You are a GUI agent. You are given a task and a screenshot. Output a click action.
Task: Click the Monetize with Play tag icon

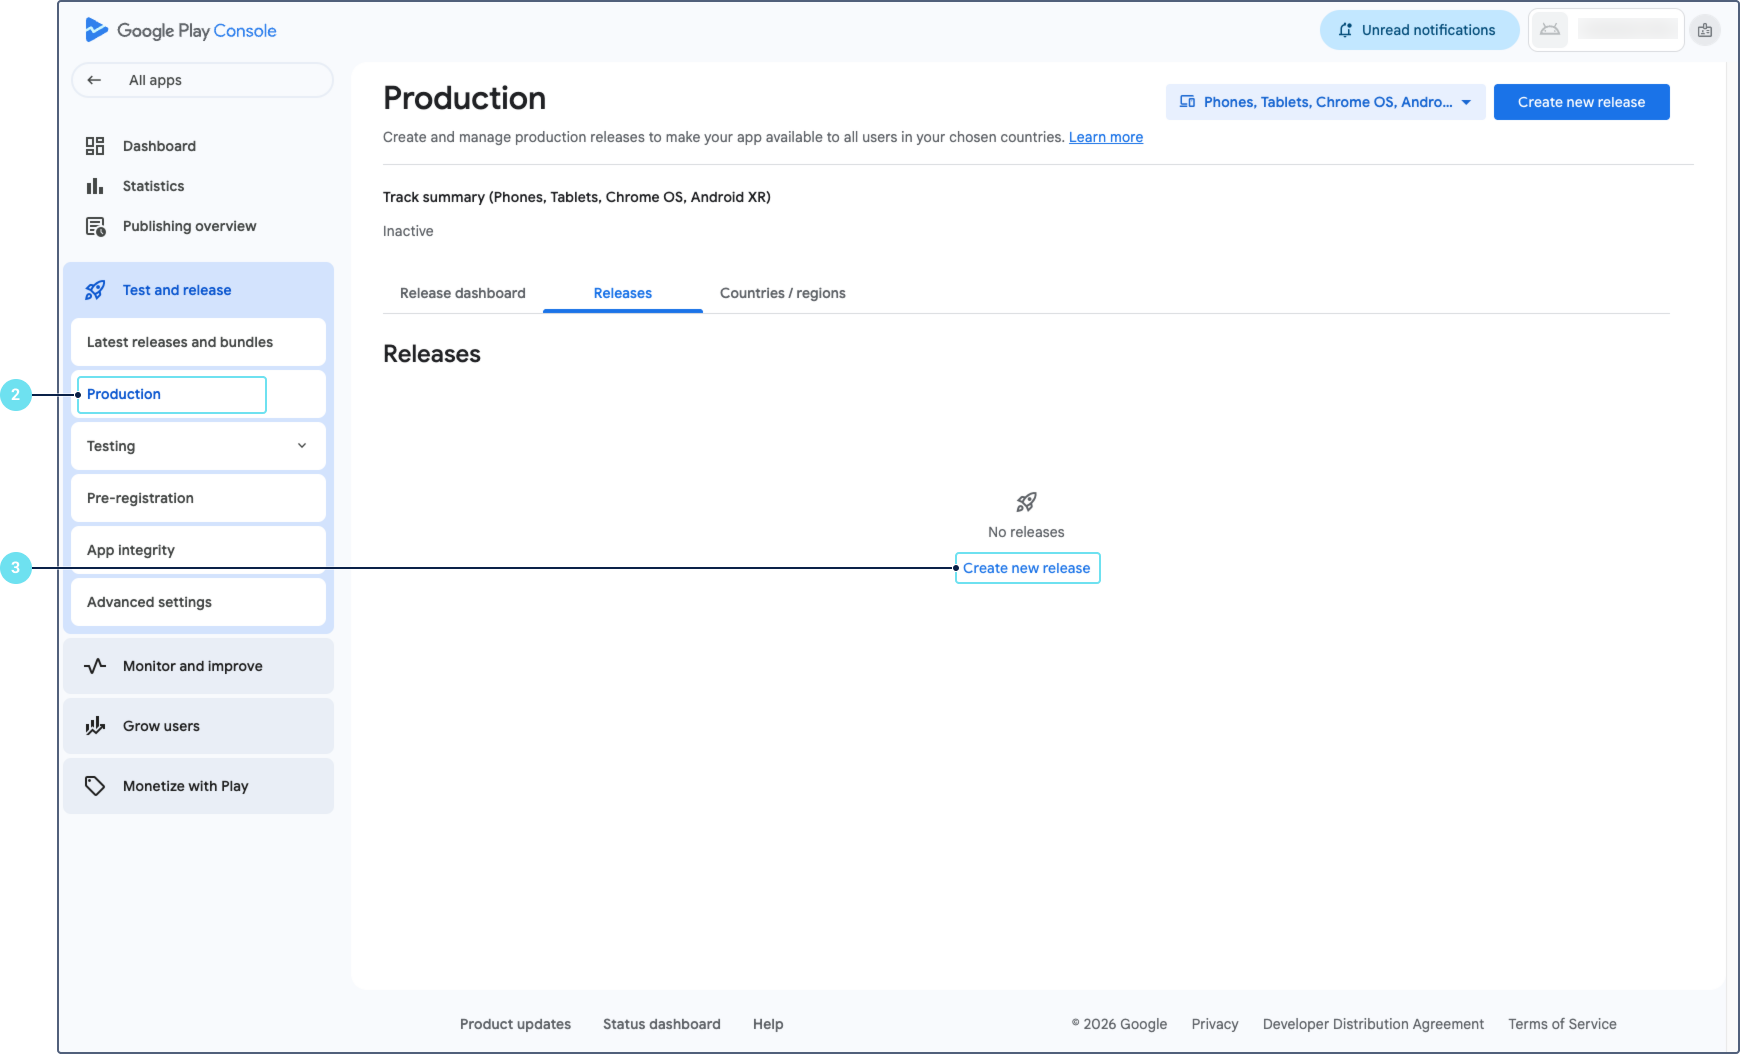pyautogui.click(x=95, y=786)
